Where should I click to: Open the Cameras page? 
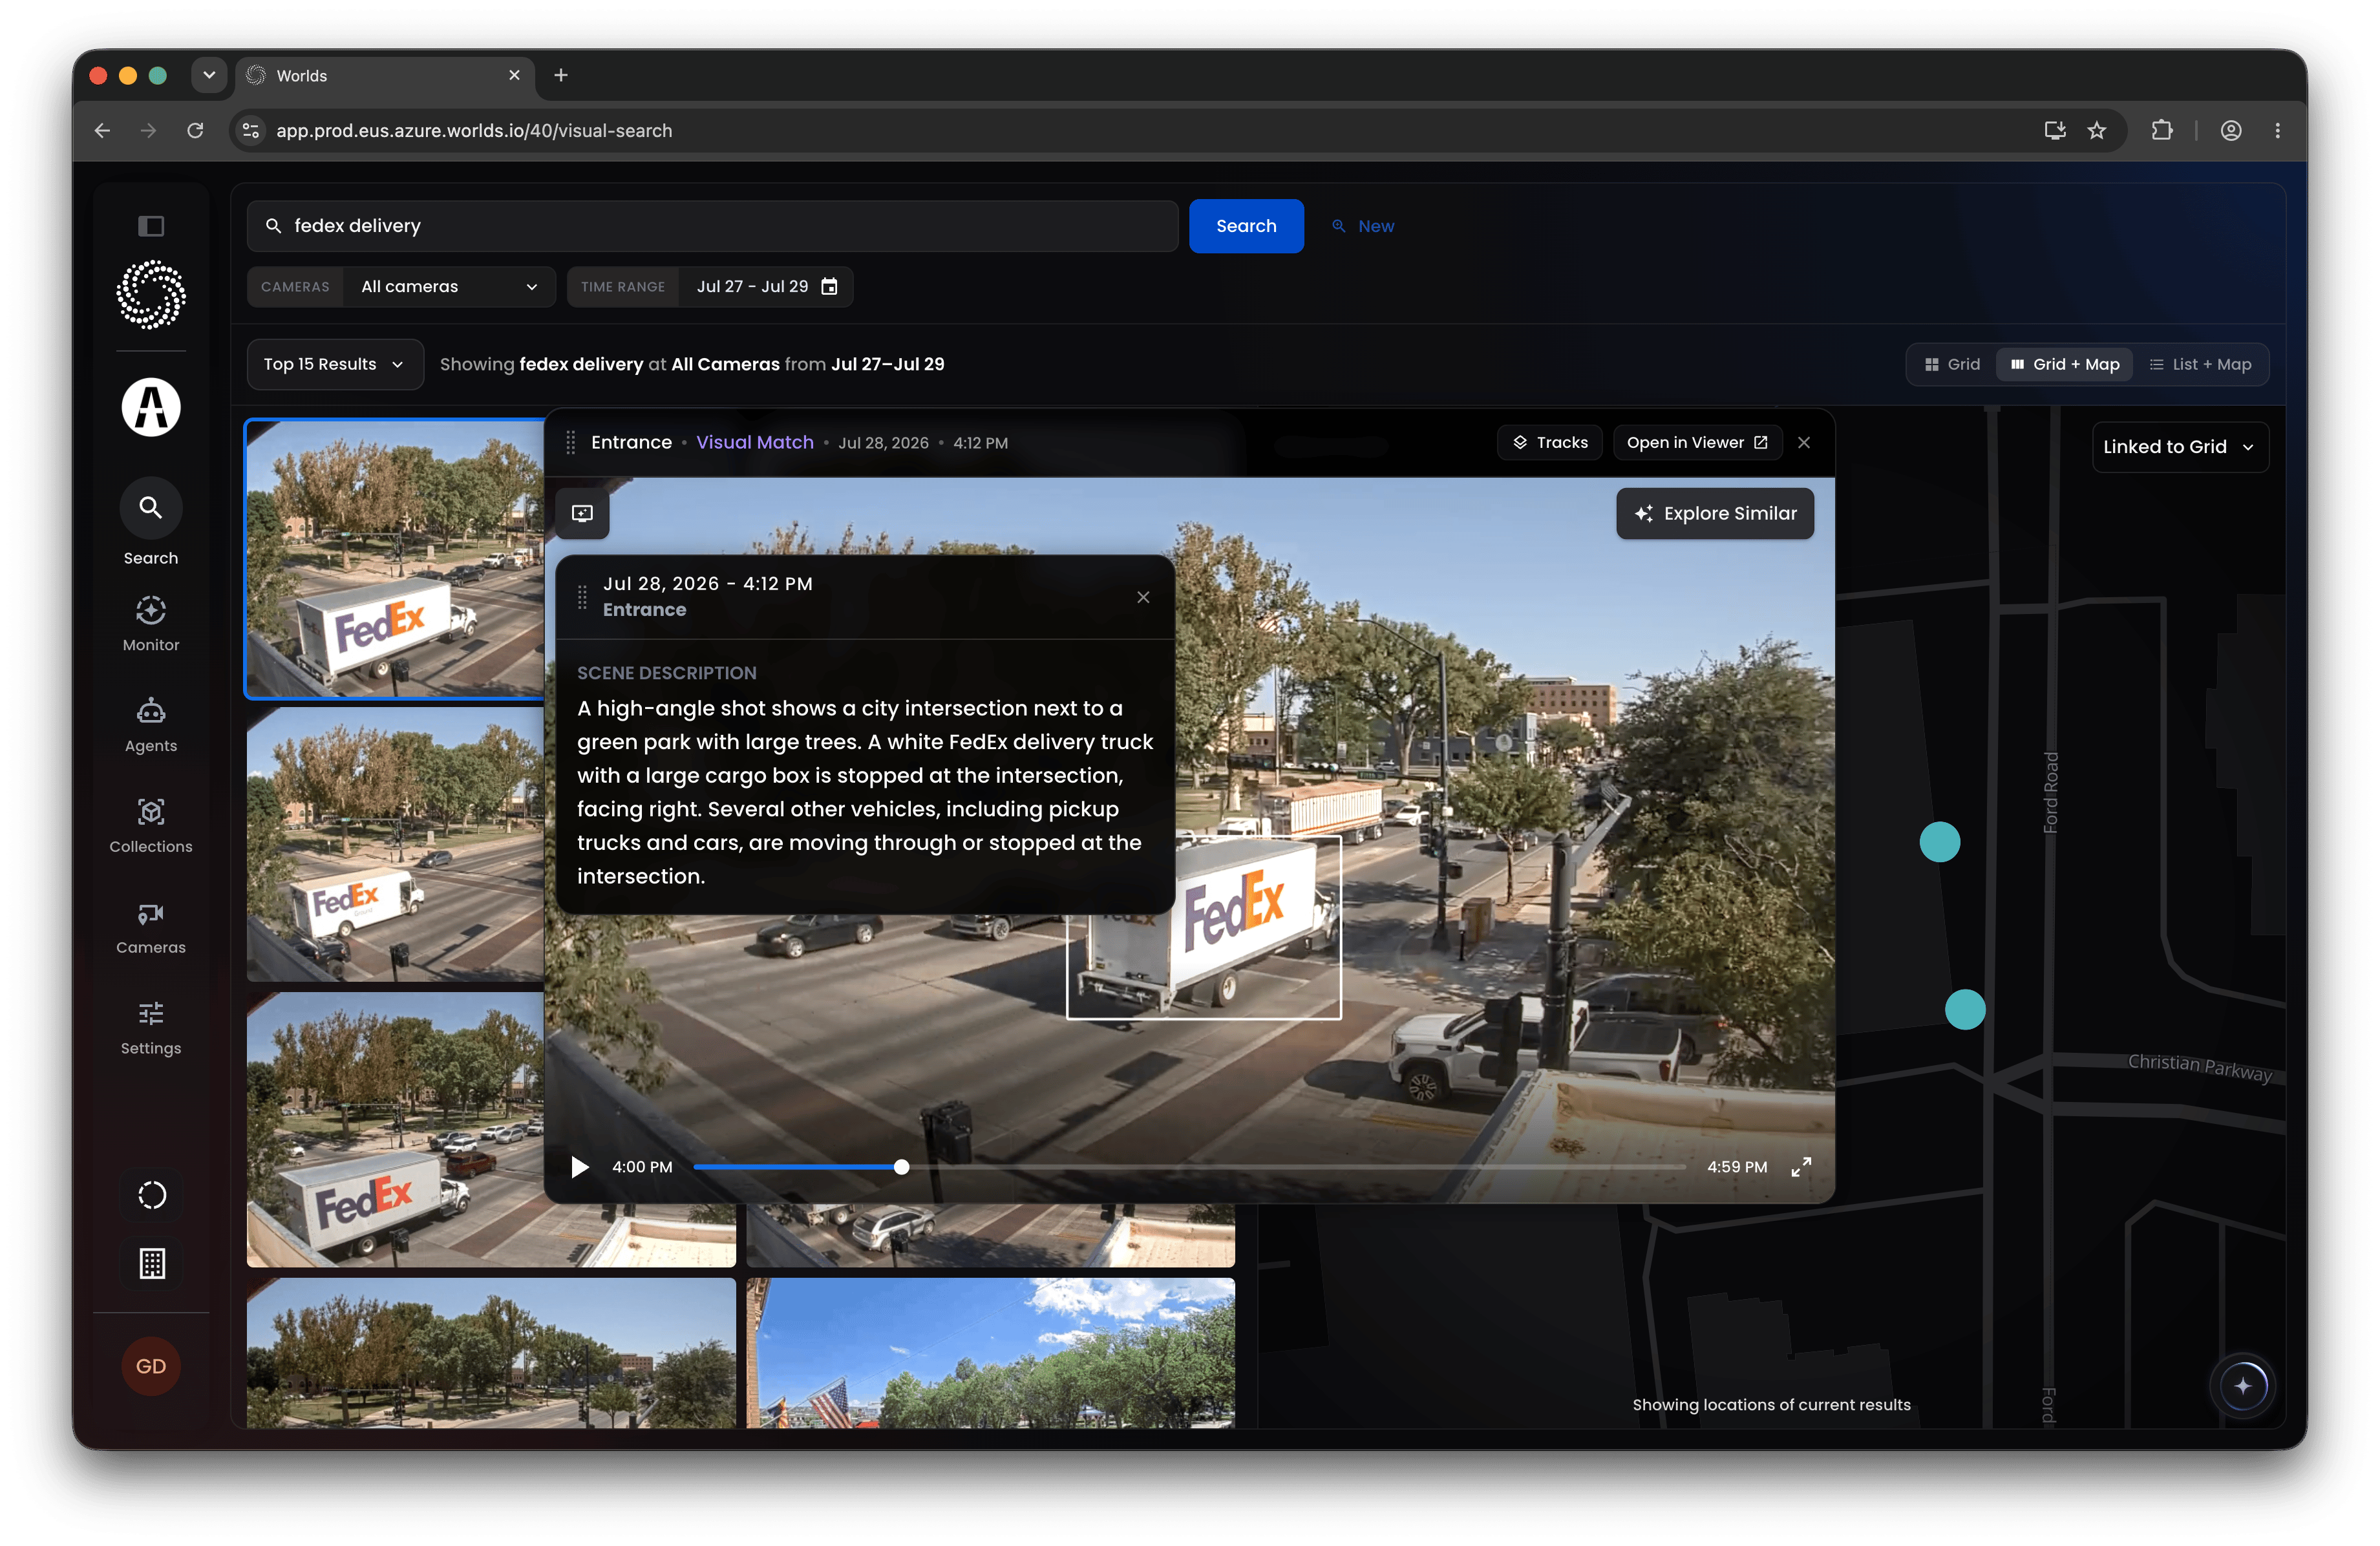tap(151, 927)
